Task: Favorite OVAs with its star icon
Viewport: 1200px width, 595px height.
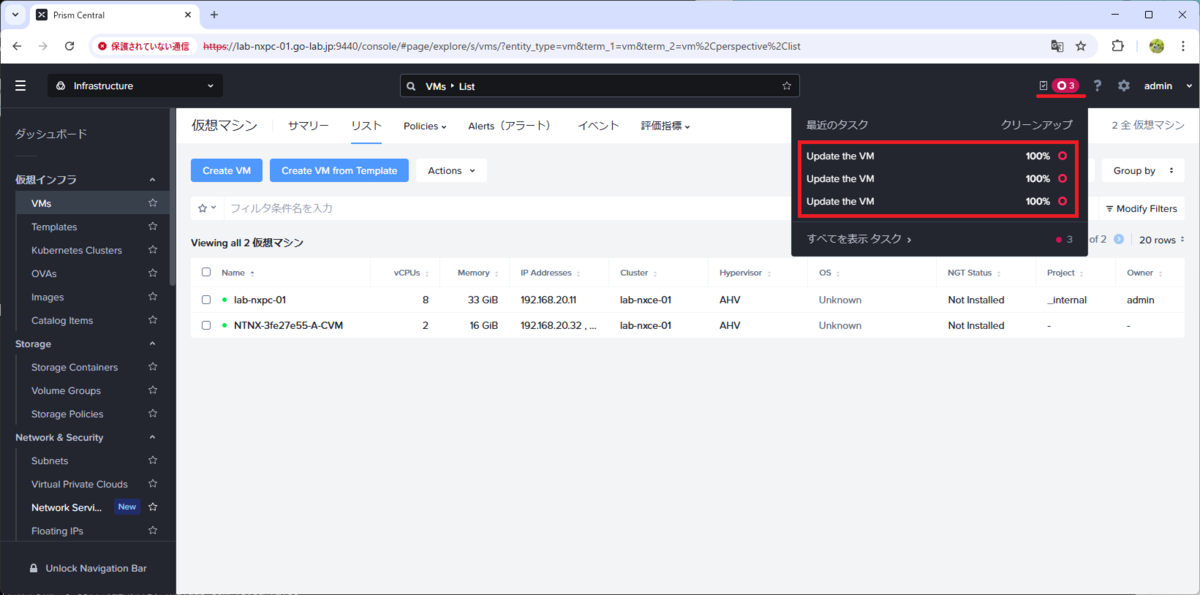Action: click(x=153, y=273)
